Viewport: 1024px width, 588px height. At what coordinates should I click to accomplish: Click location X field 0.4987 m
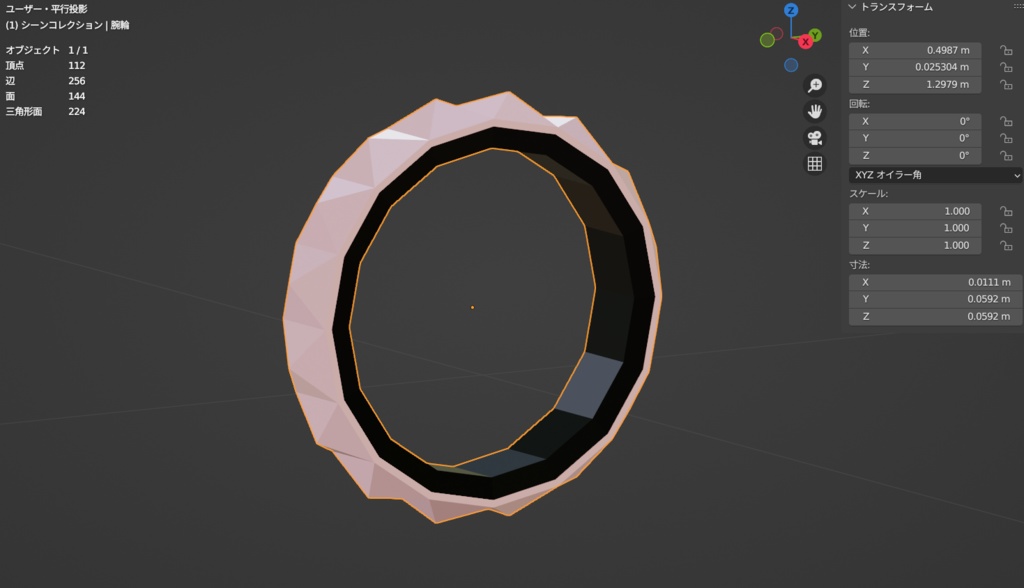pyautogui.click(x=915, y=50)
